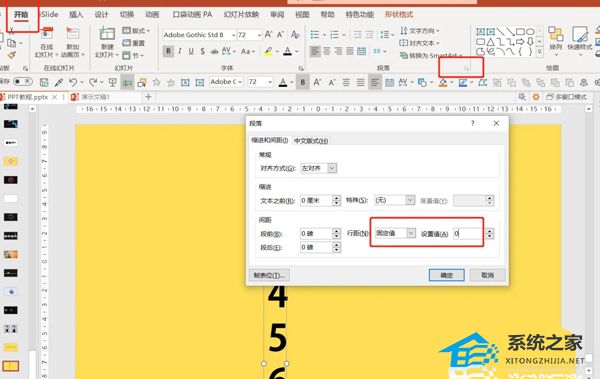The width and height of the screenshot is (600, 379).
Task: Click the redo arrow icon
Action: [x=93, y=82]
